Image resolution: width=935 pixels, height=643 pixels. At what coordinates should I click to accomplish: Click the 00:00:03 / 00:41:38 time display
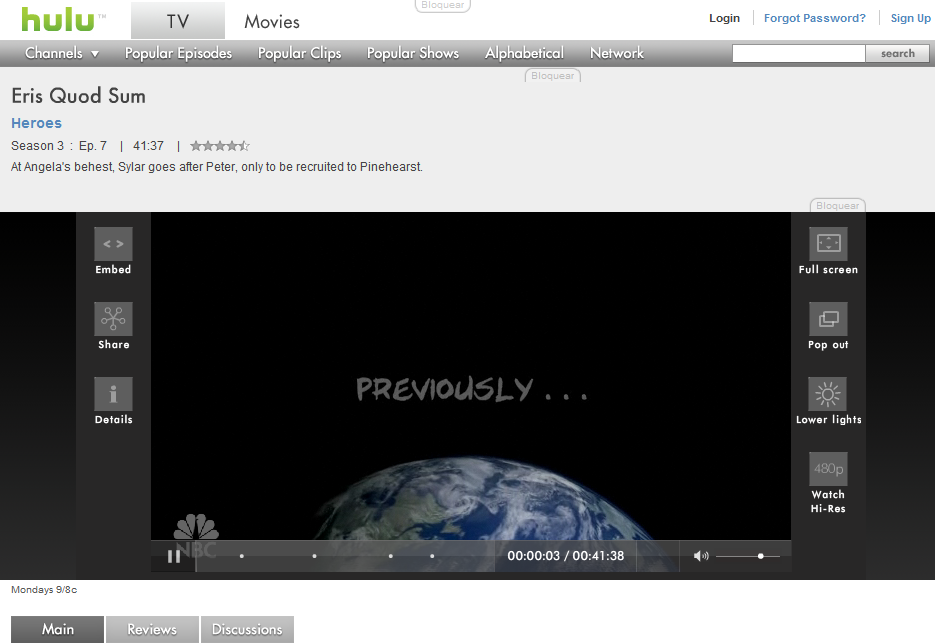565,556
